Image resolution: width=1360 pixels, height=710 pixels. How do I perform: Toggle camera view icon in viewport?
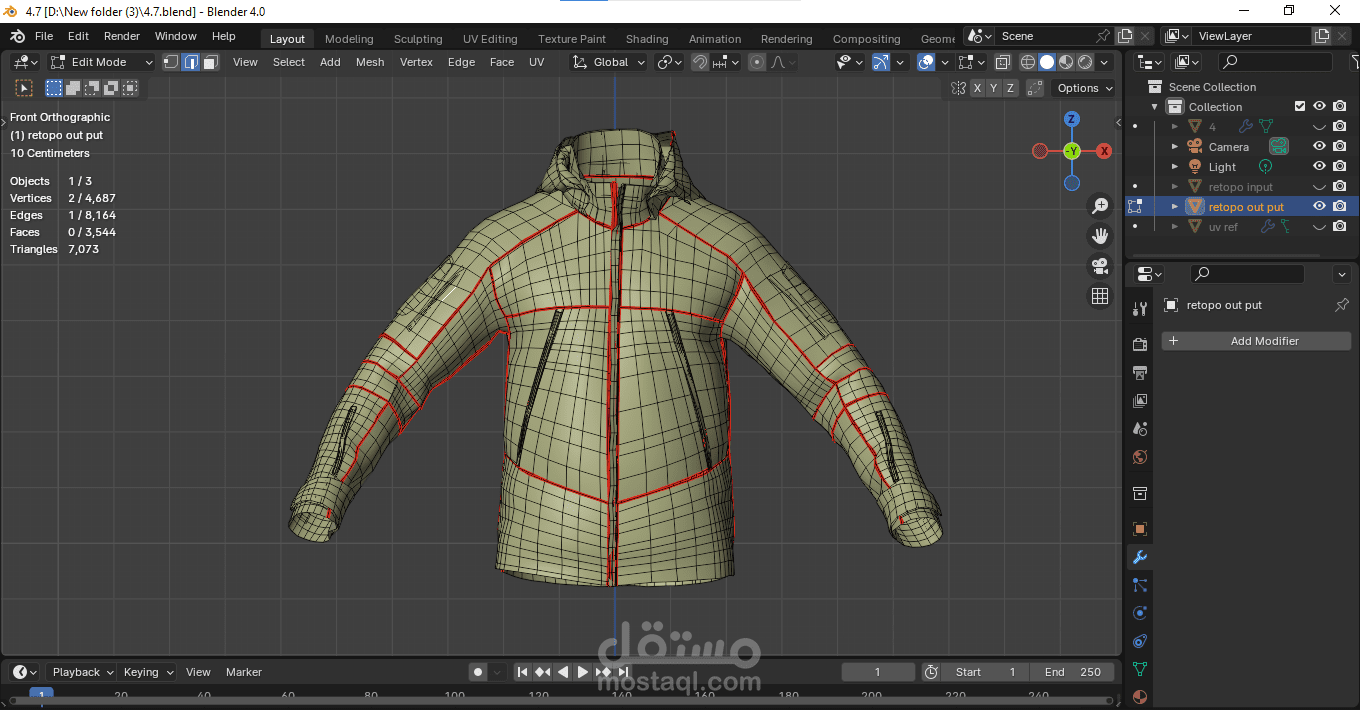pos(1100,266)
